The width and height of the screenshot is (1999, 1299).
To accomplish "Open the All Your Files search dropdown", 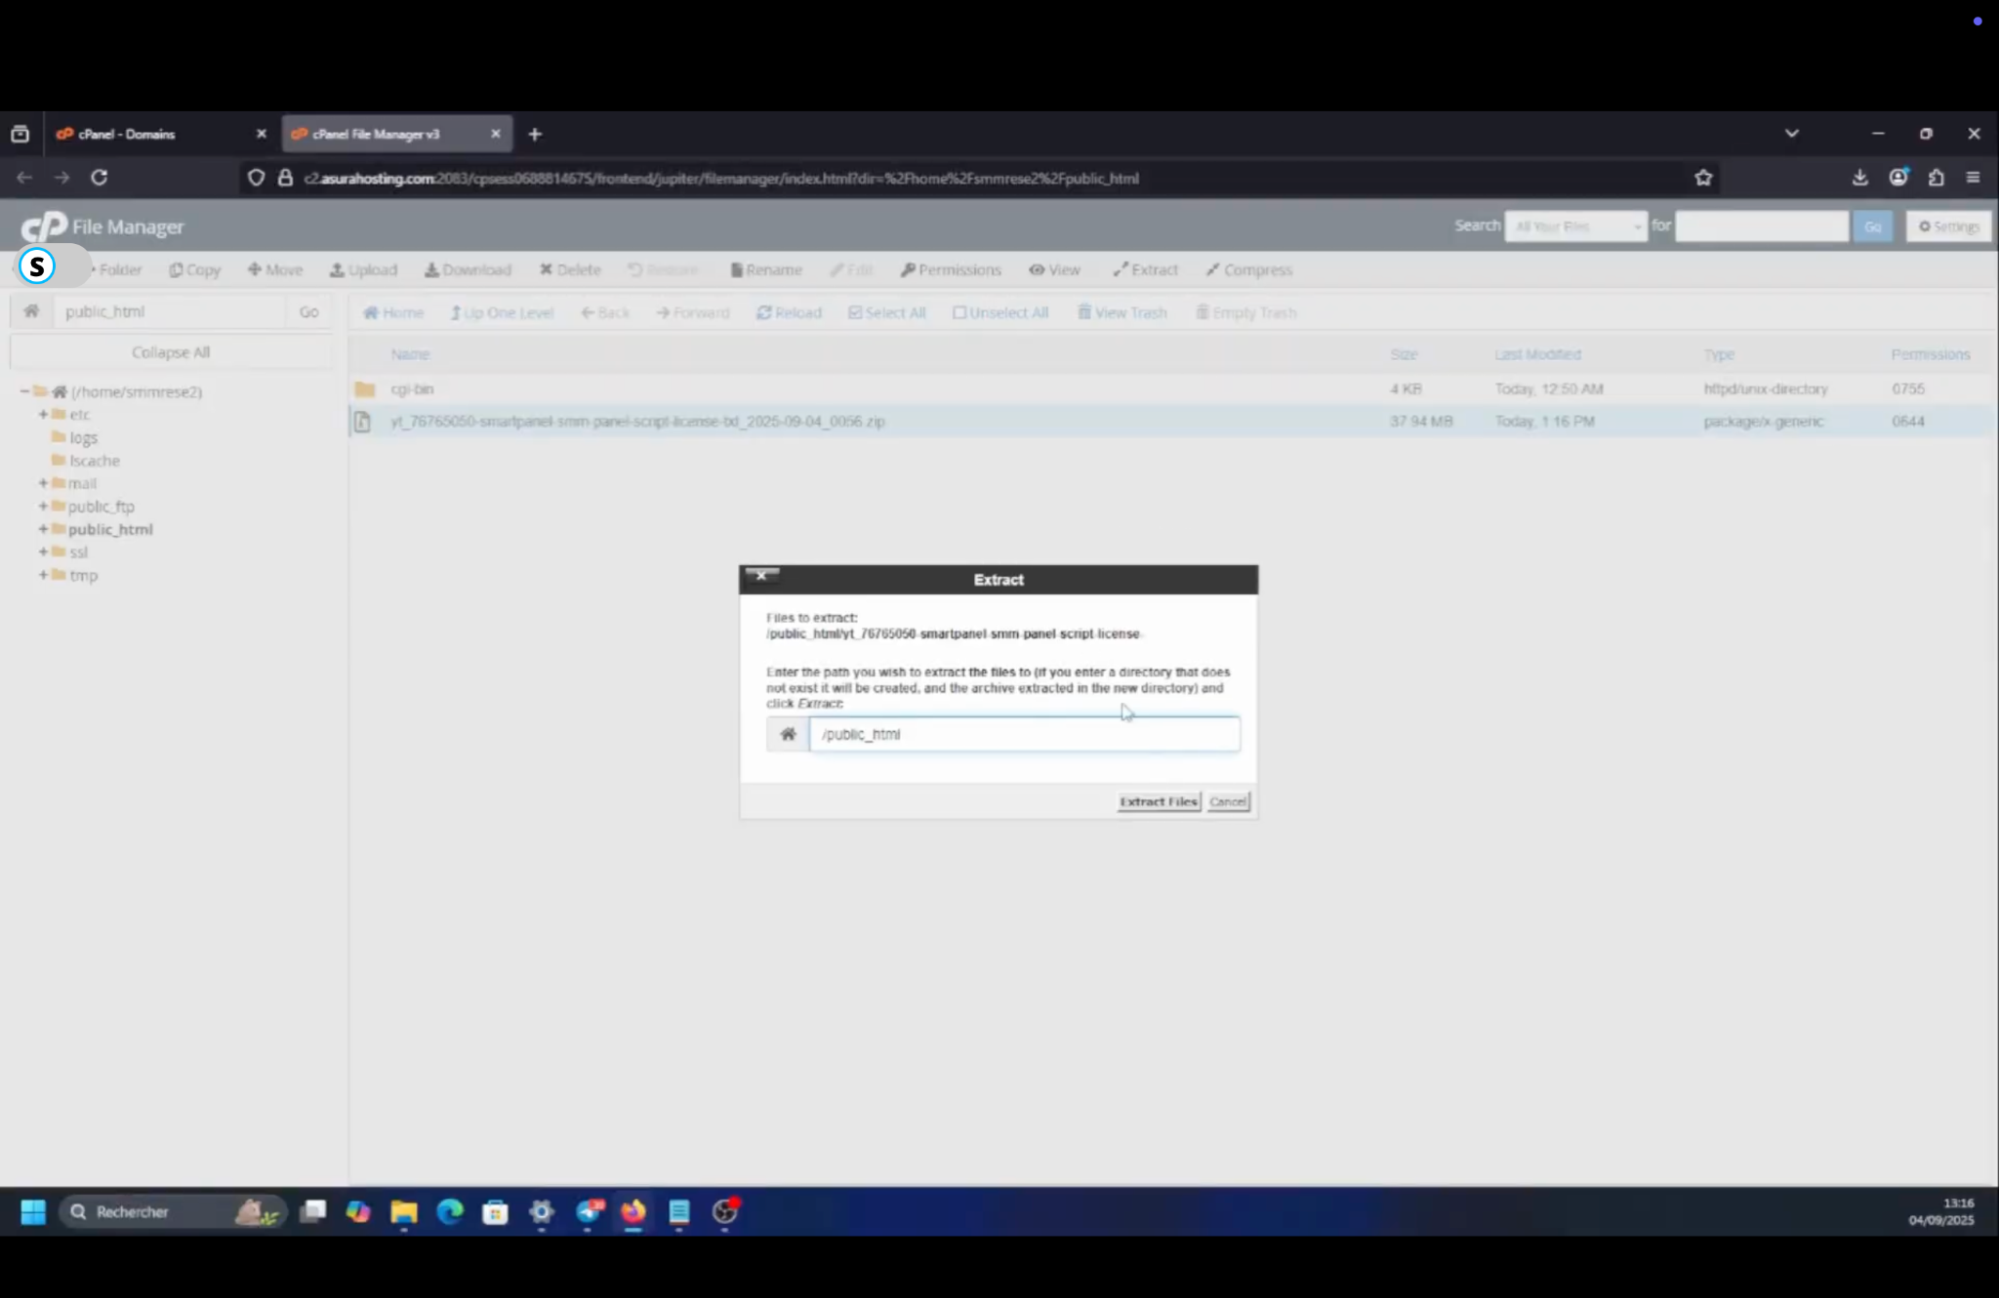I will point(1575,226).
